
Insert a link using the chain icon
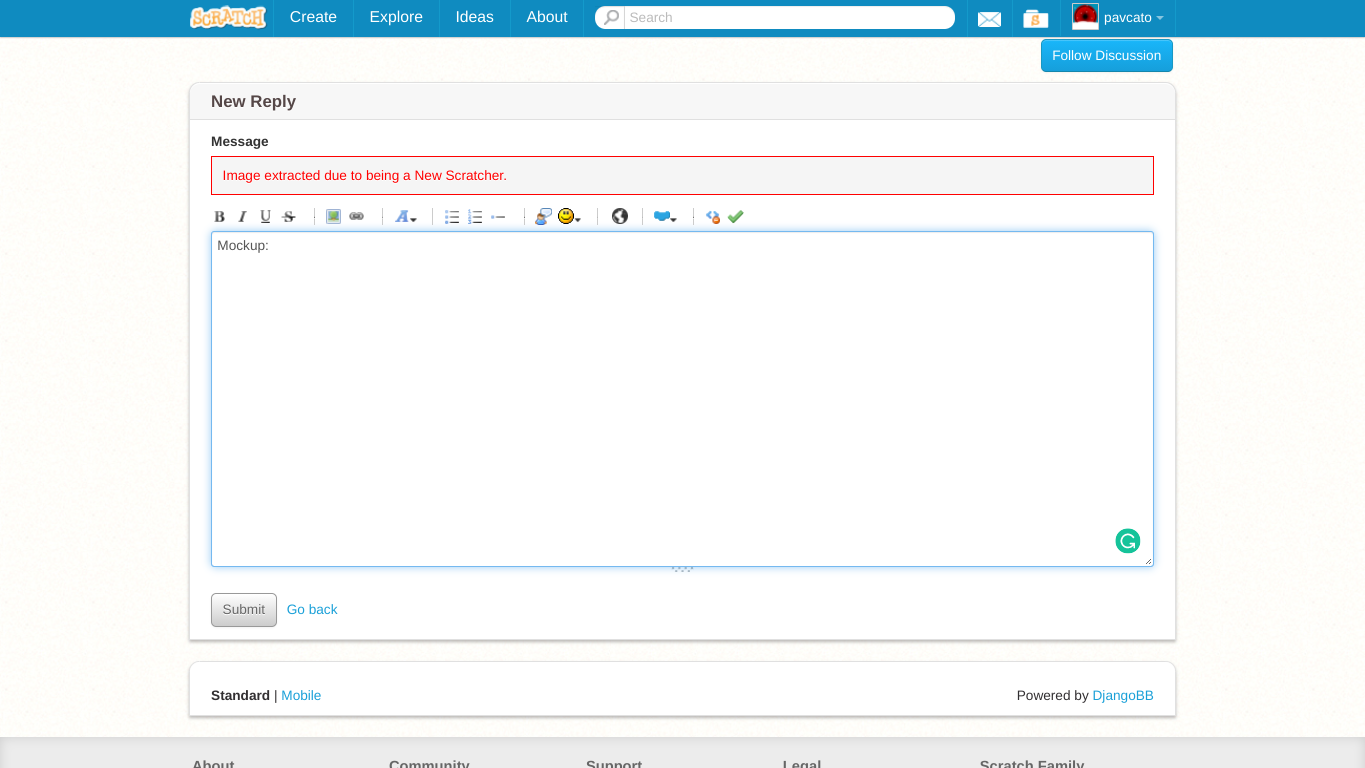point(356,217)
